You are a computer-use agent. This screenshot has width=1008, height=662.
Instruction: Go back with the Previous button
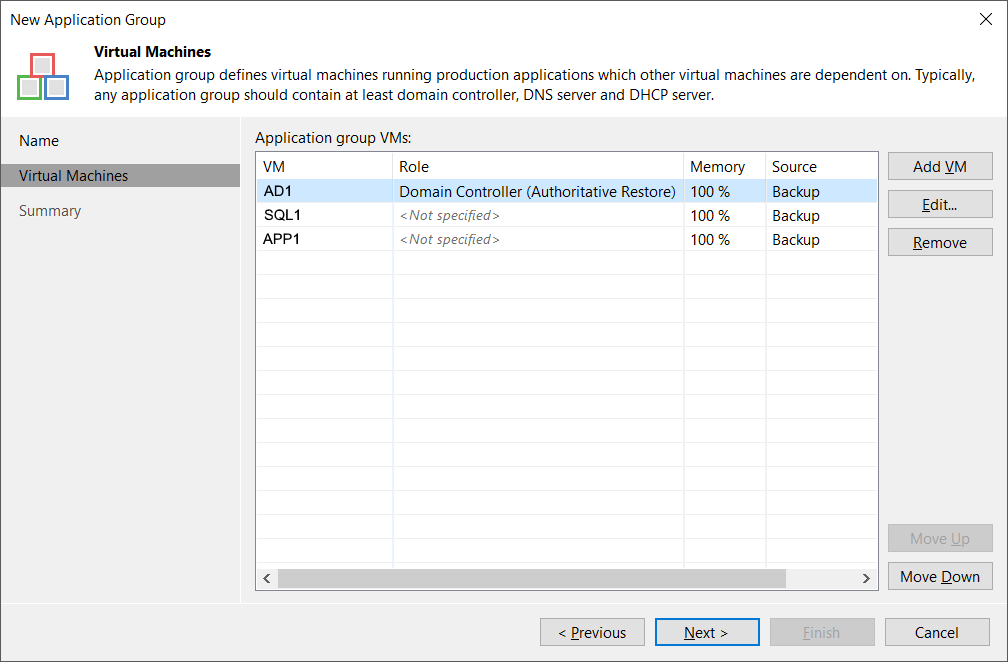[x=592, y=632]
